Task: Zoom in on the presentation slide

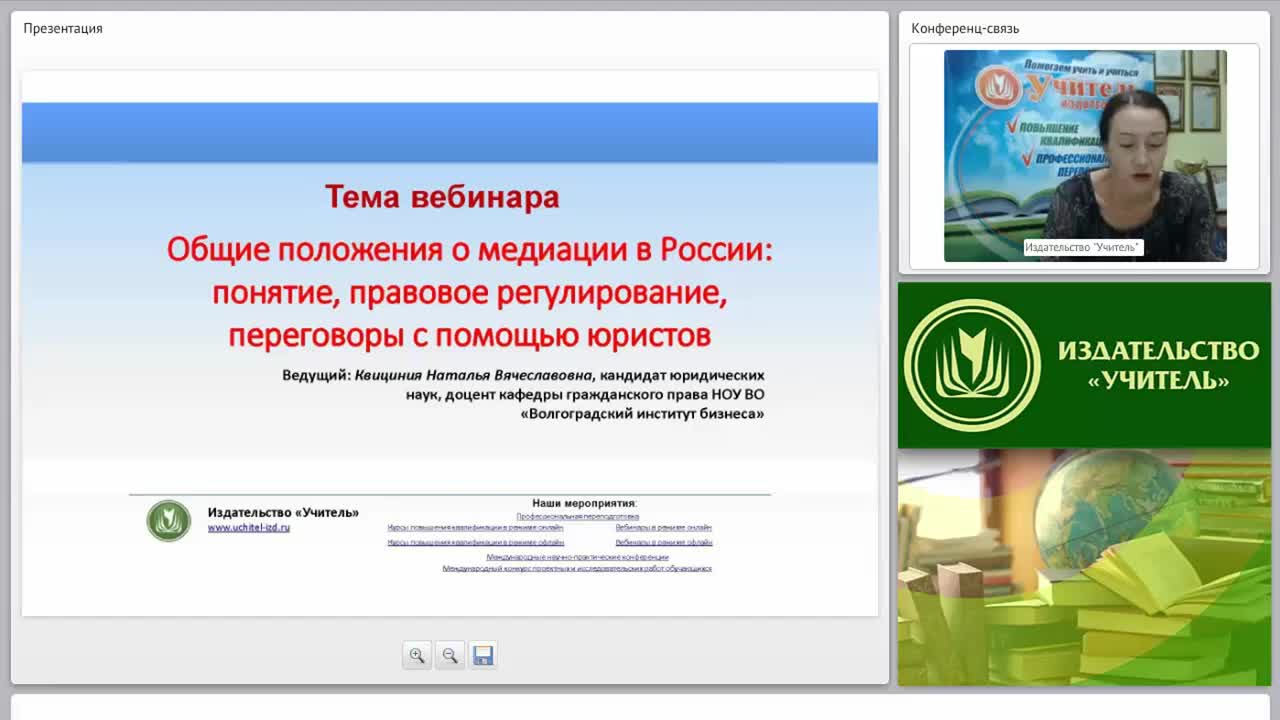Action: point(417,655)
